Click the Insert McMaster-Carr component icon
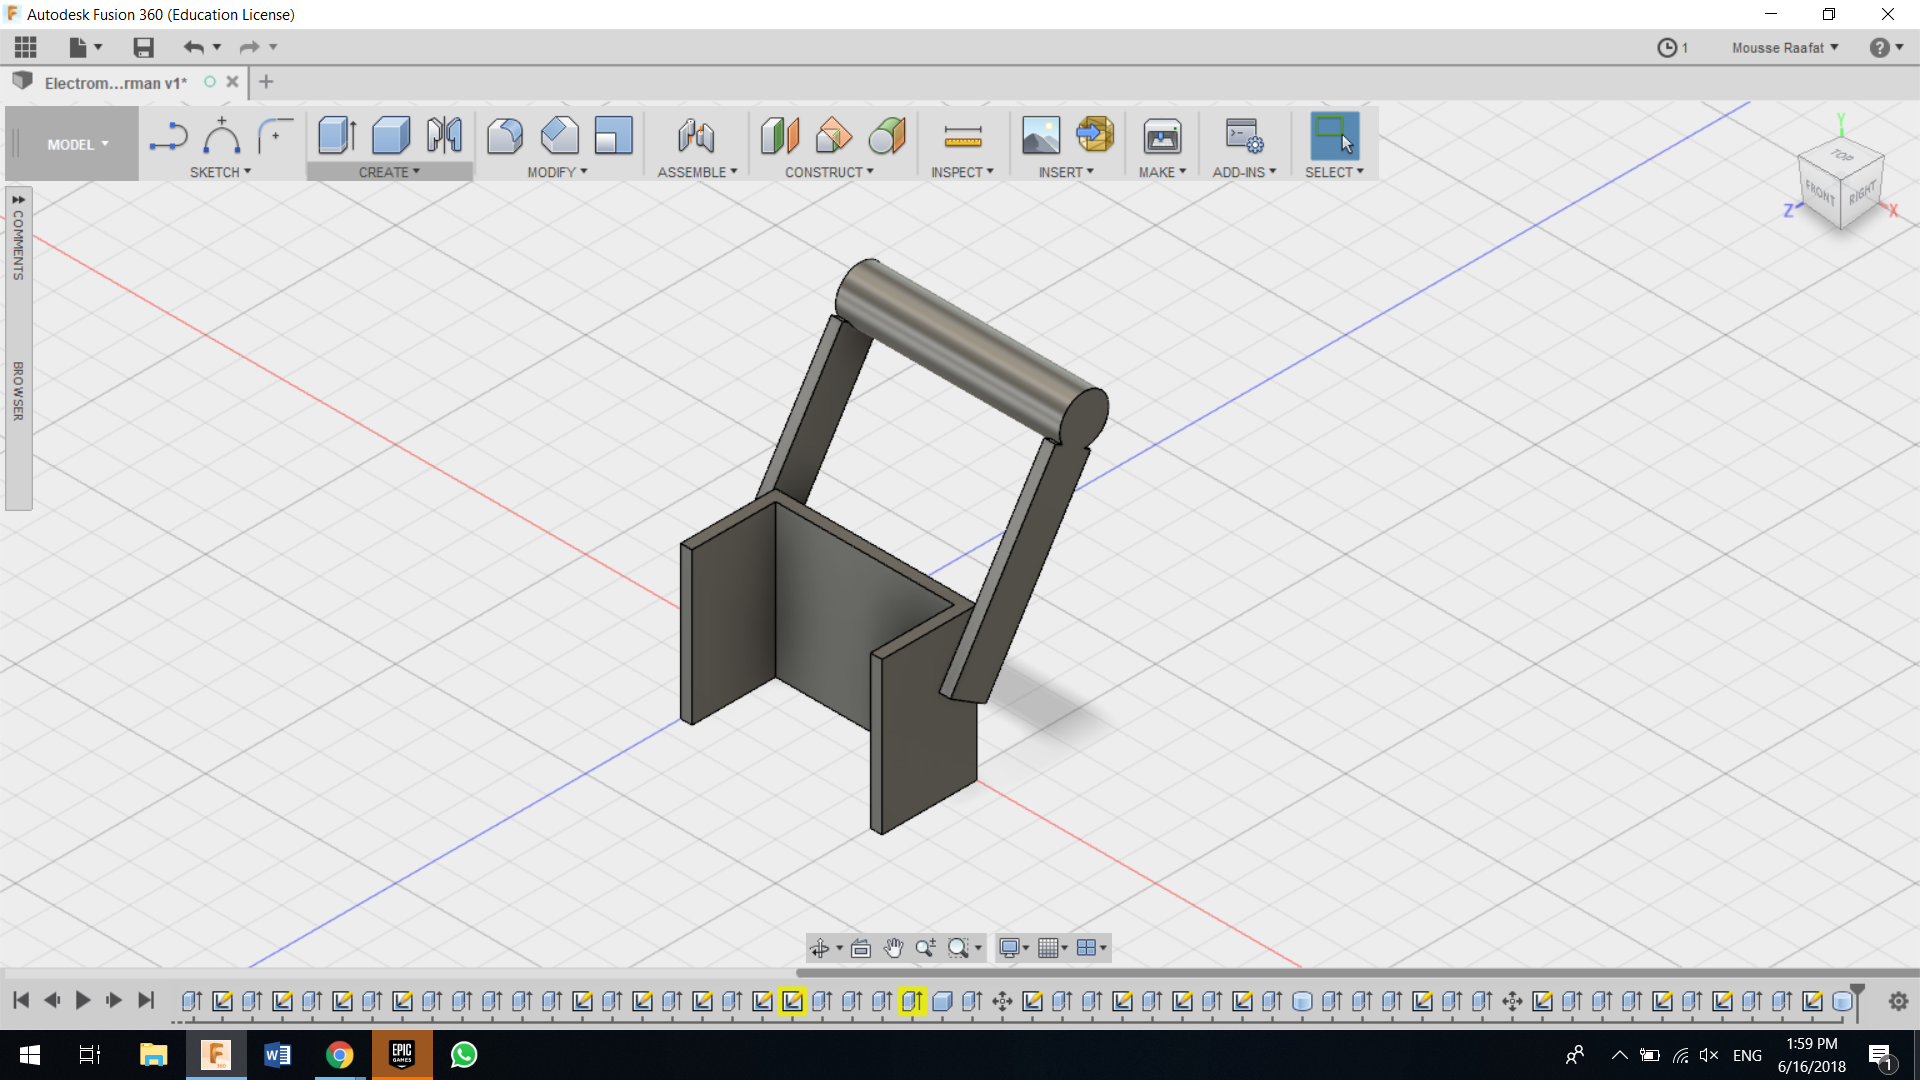The image size is (1920, 1080). click(1095, 136)
